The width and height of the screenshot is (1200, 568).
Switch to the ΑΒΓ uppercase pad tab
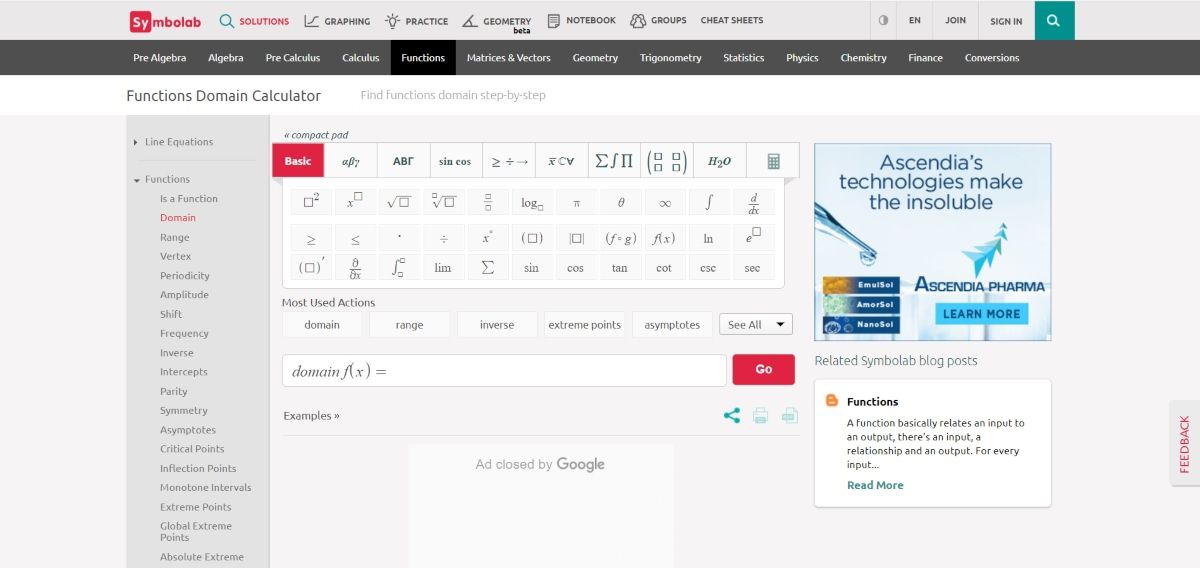403,161
